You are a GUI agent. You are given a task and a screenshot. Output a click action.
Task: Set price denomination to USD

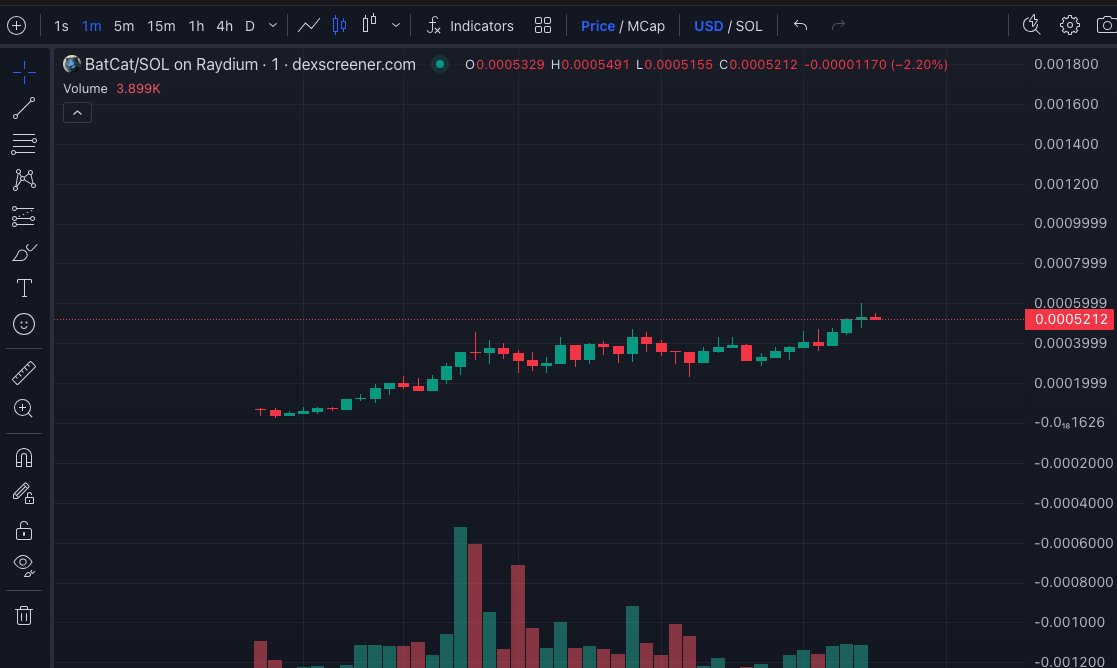coord(708,26)
